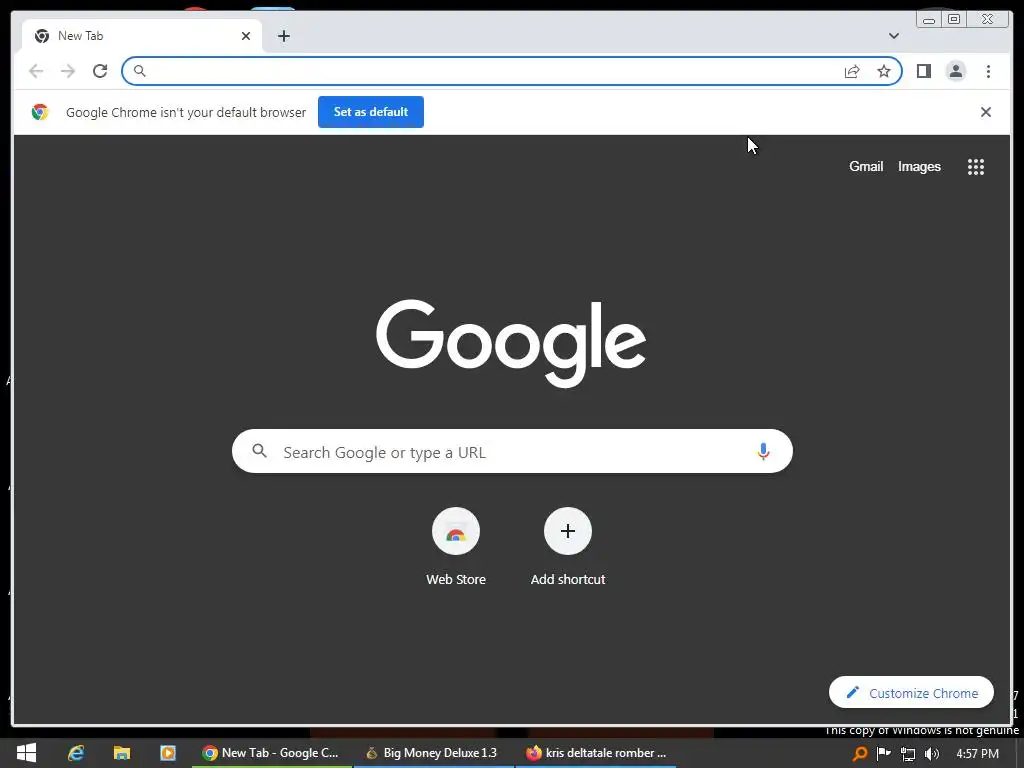The width and height of the screenshot is (1024, 768).
Task: Open the network tray icon
Action: pos(907,754)
